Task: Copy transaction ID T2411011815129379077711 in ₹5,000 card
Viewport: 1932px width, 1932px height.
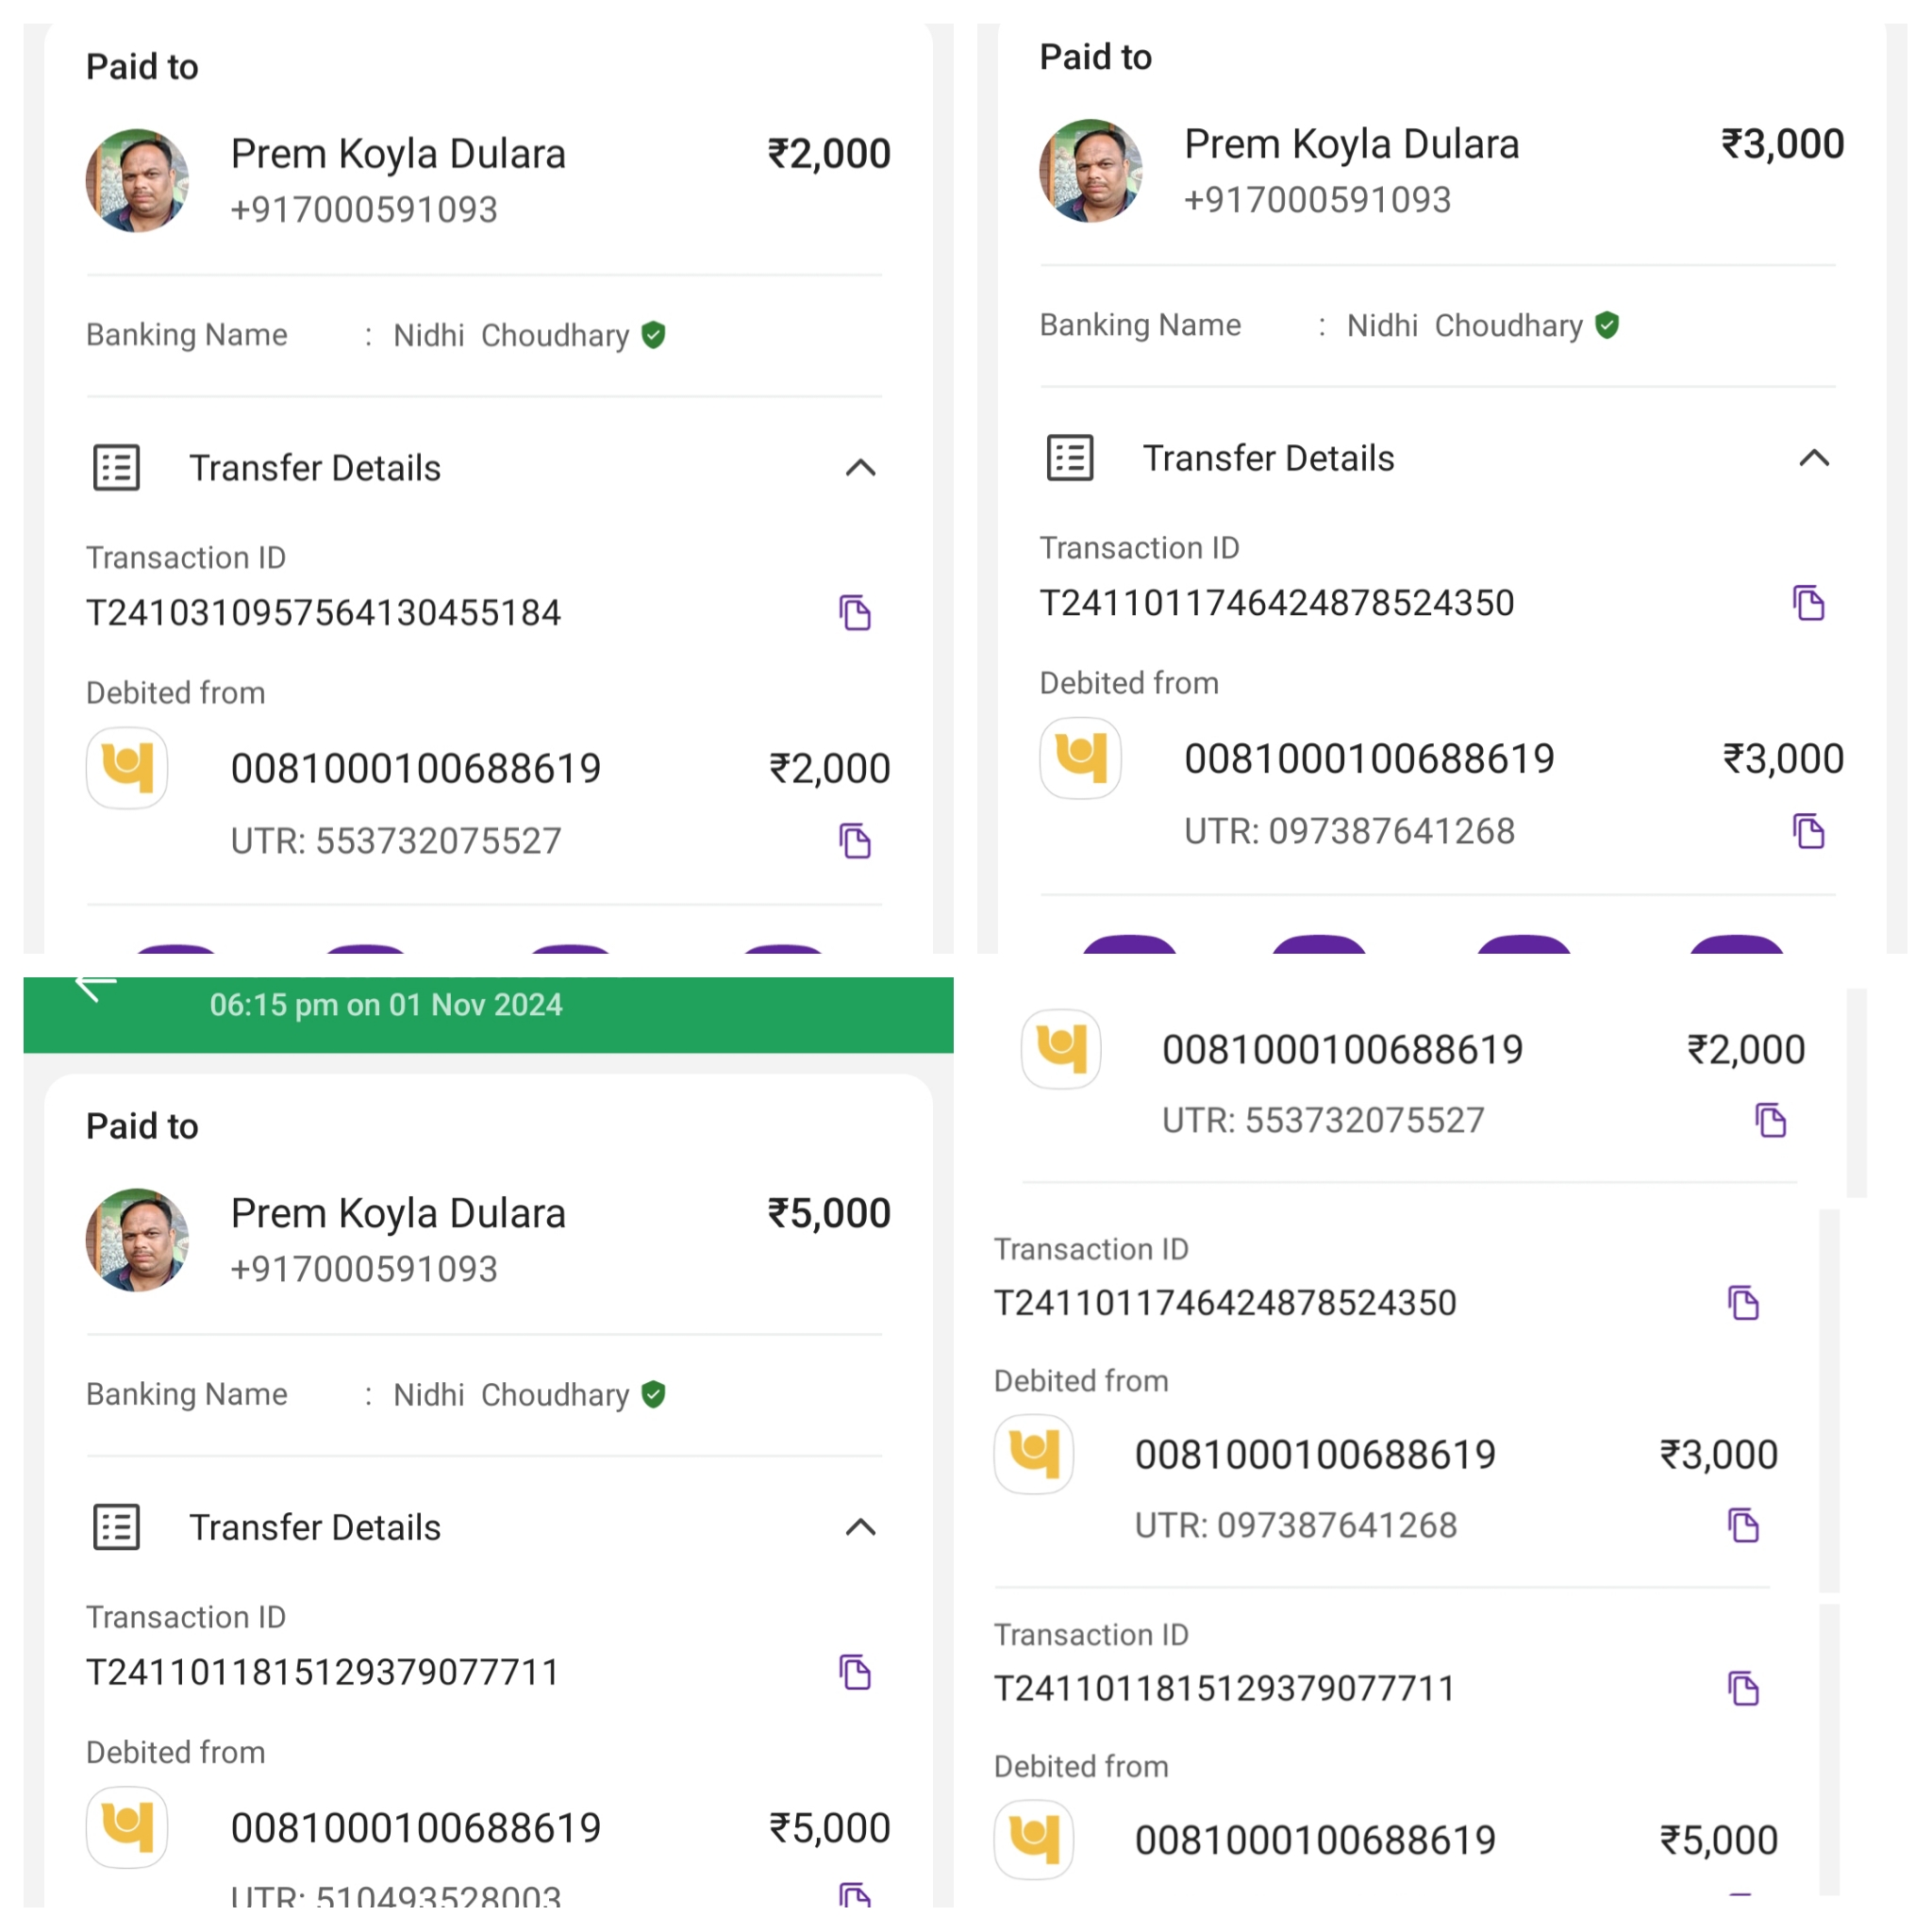Action: (855, 1672)
